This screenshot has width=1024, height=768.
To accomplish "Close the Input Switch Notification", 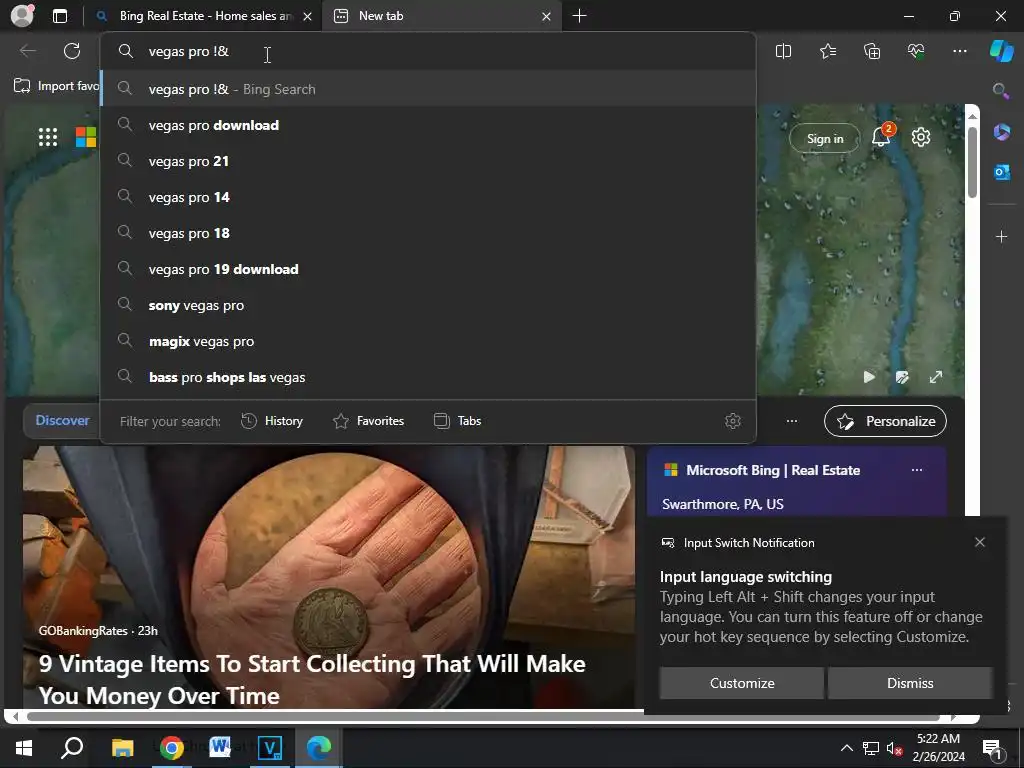I will [980, 542].
